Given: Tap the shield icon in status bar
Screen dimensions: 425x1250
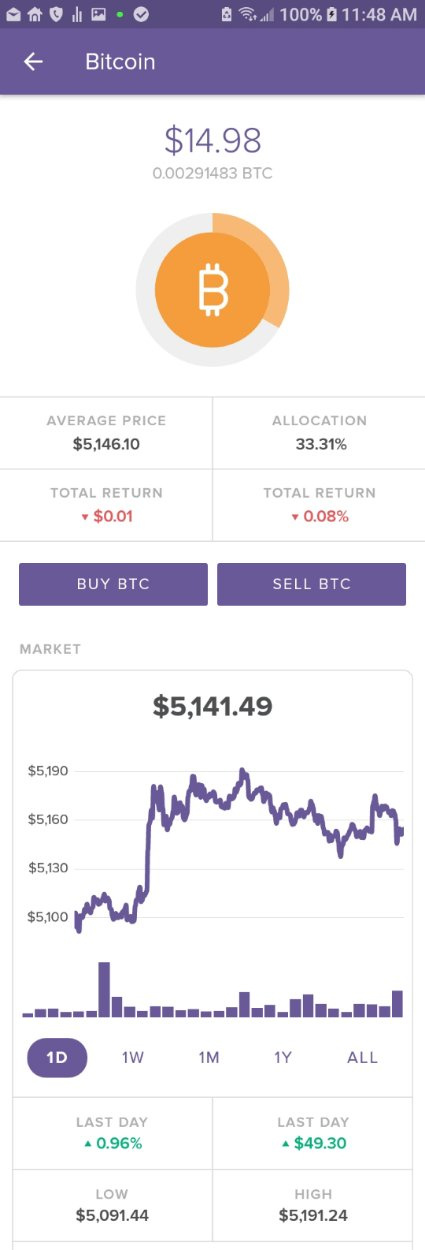Looking at the screenshot, I should click(x=55, y=15).
